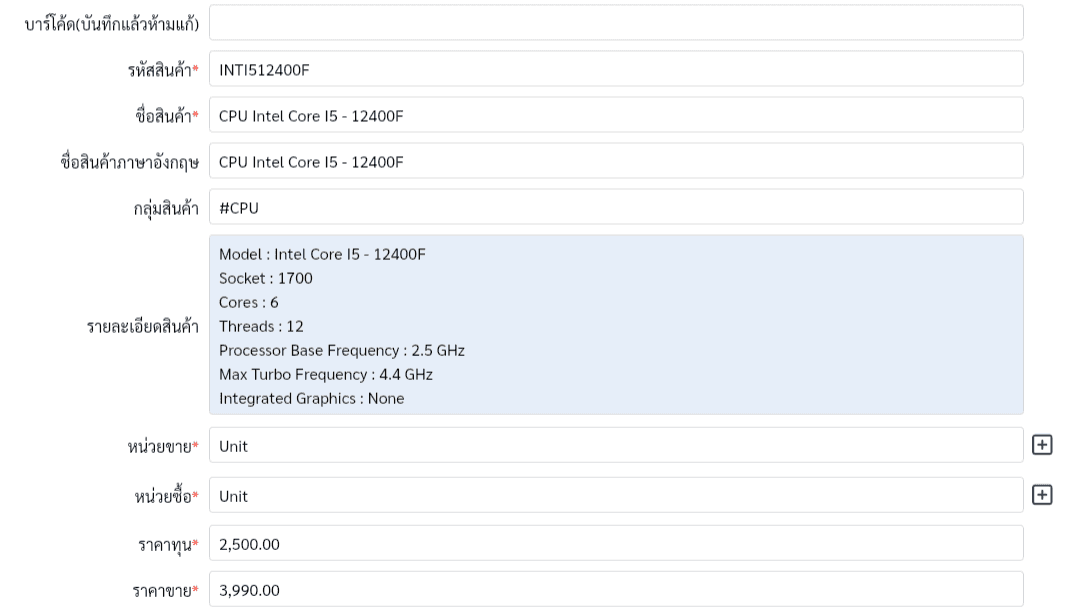This screenshot has width=1068, height=615.
Task: Click the 'Model : Intel Core I5 - 12400F' line
Action: click(x=322, y=255)
